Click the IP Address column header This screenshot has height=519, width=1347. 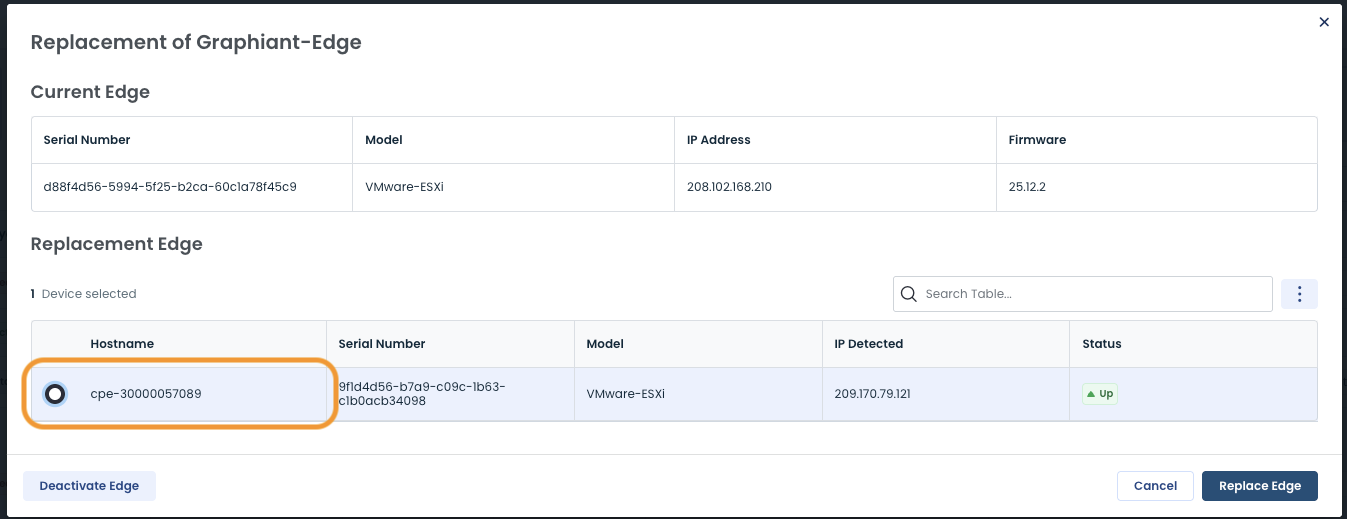pos(718,140)
